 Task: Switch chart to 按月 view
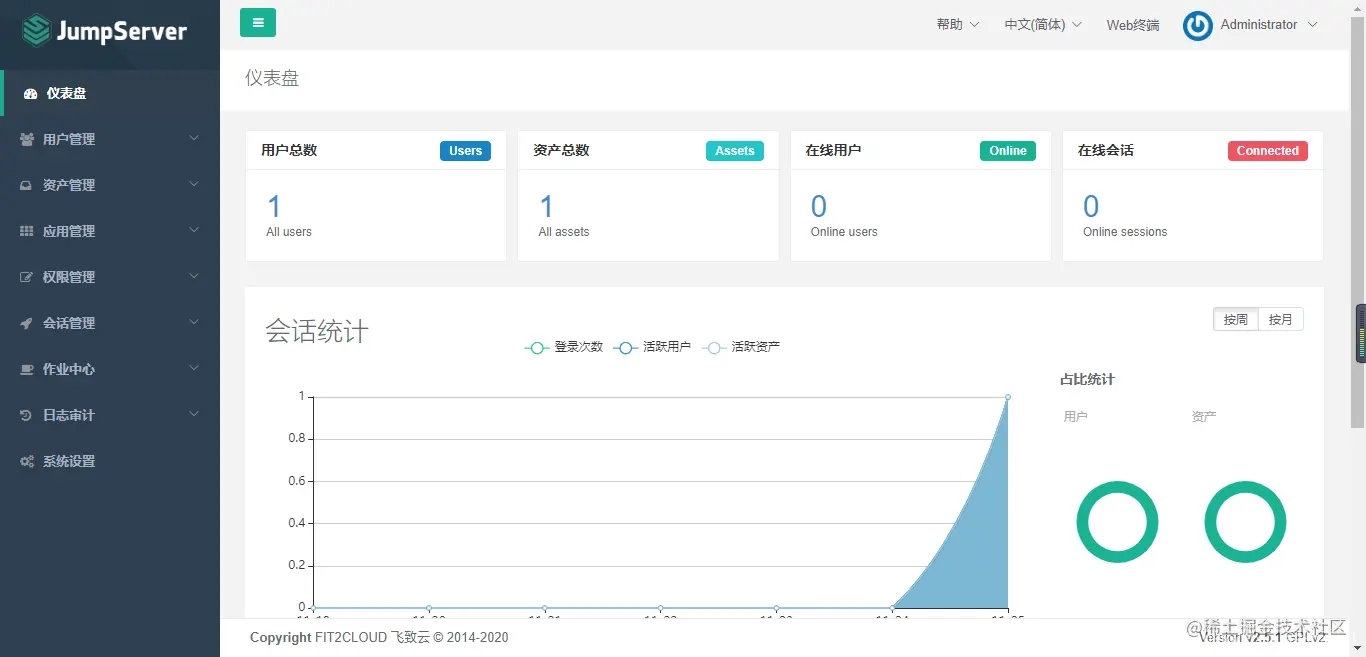(x=1281, y=320)
